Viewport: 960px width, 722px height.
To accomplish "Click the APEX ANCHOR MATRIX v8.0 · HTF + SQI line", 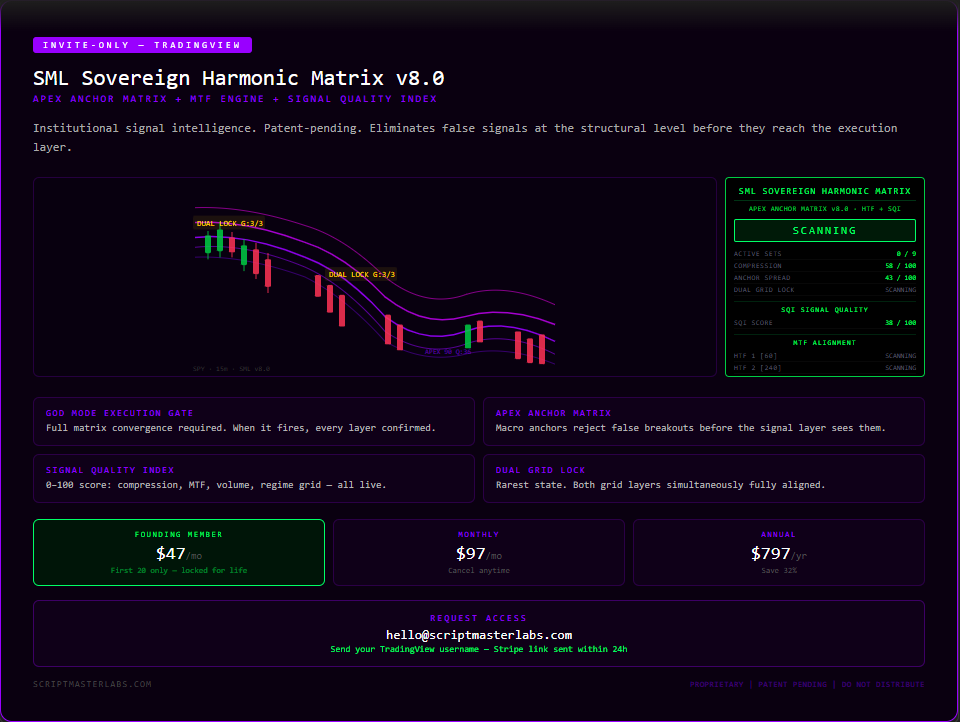I will pos(825,209).
